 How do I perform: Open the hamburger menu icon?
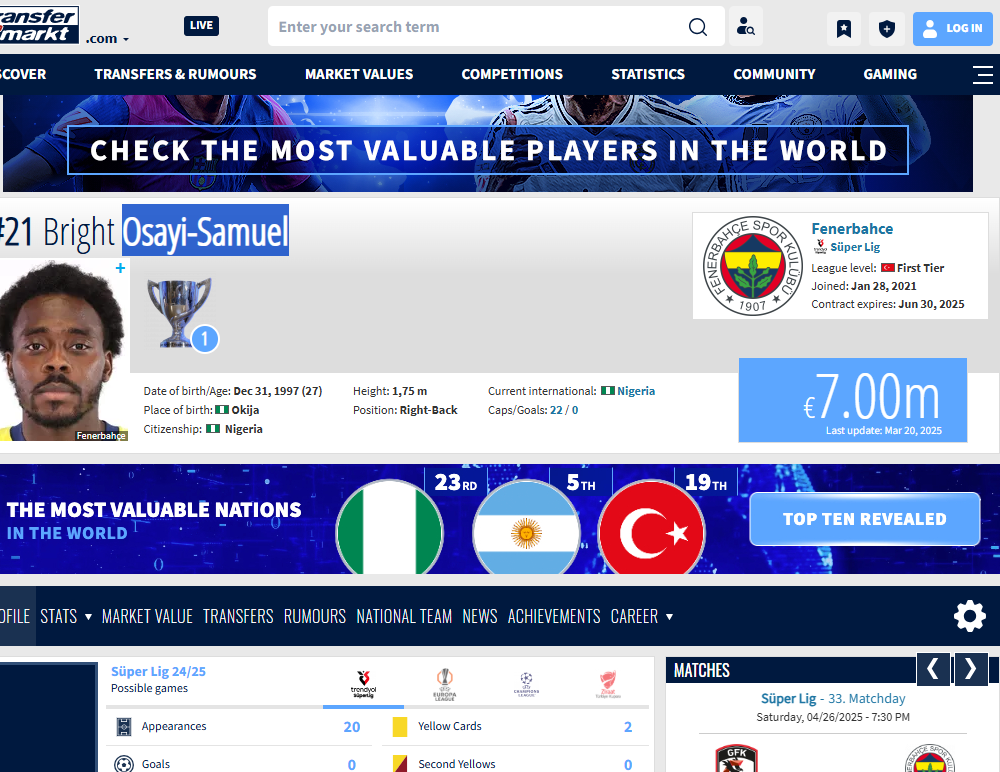click(x=982, y=74)
